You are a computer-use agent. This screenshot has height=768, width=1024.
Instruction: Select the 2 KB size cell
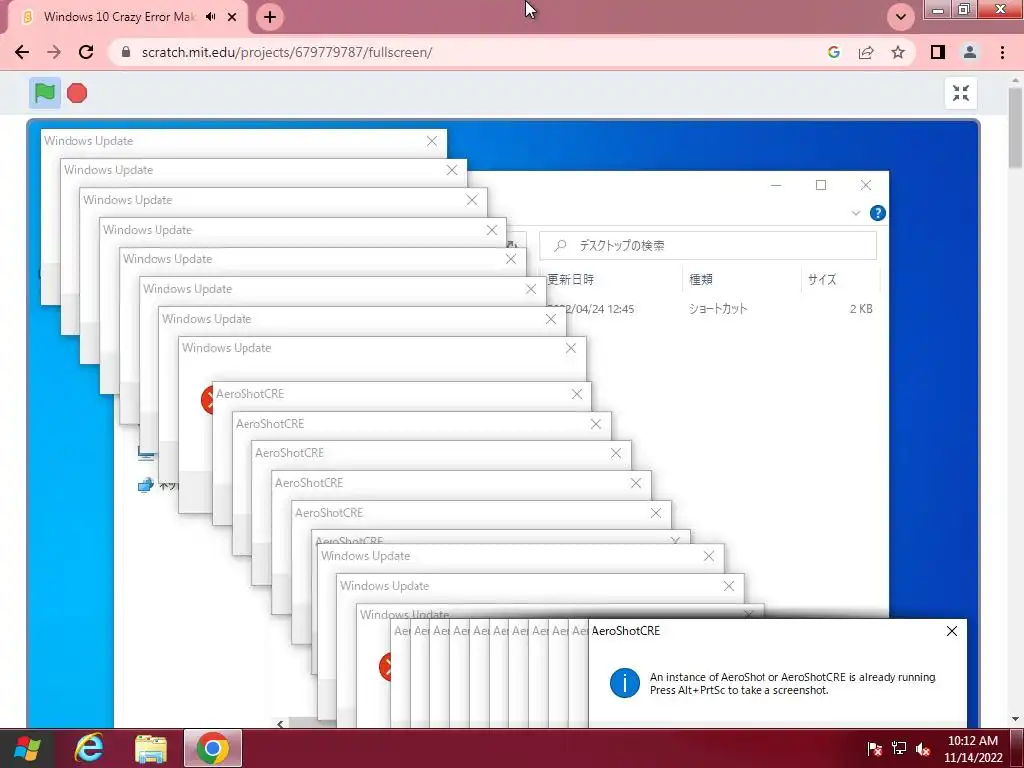[861, 309]
